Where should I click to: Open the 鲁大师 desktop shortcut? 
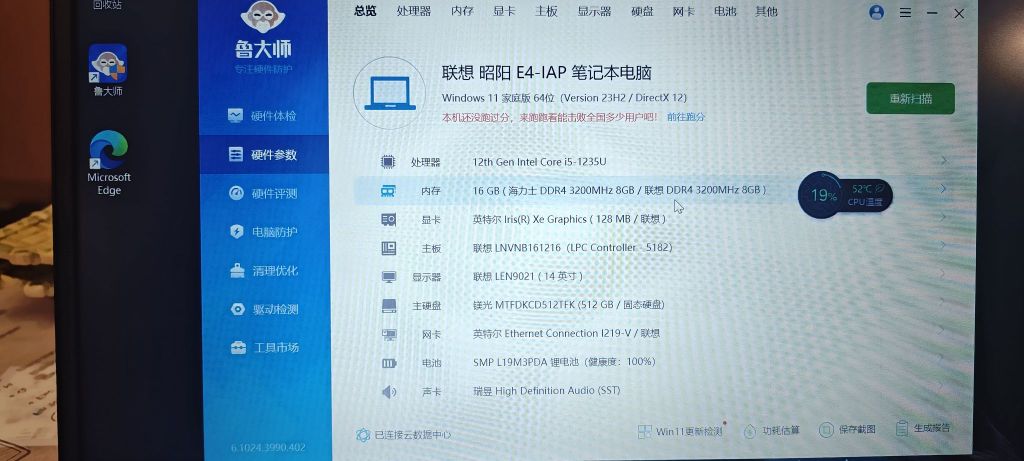(108, 71)
